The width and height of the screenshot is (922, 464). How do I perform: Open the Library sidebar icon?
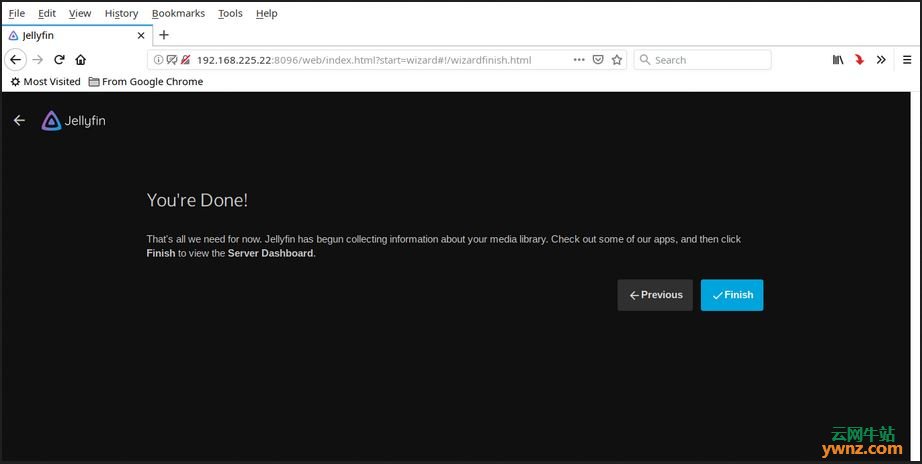pos(838,59)
